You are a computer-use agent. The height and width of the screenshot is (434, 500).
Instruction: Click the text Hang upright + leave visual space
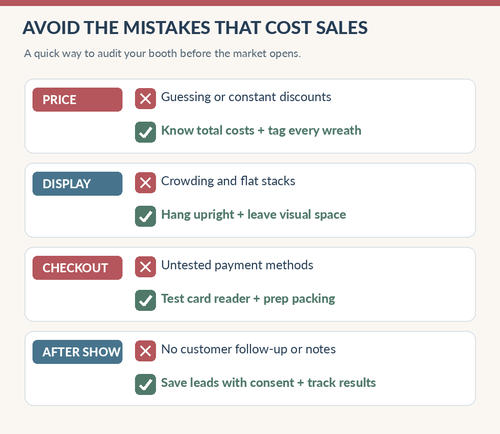click(x=253, y=215)
